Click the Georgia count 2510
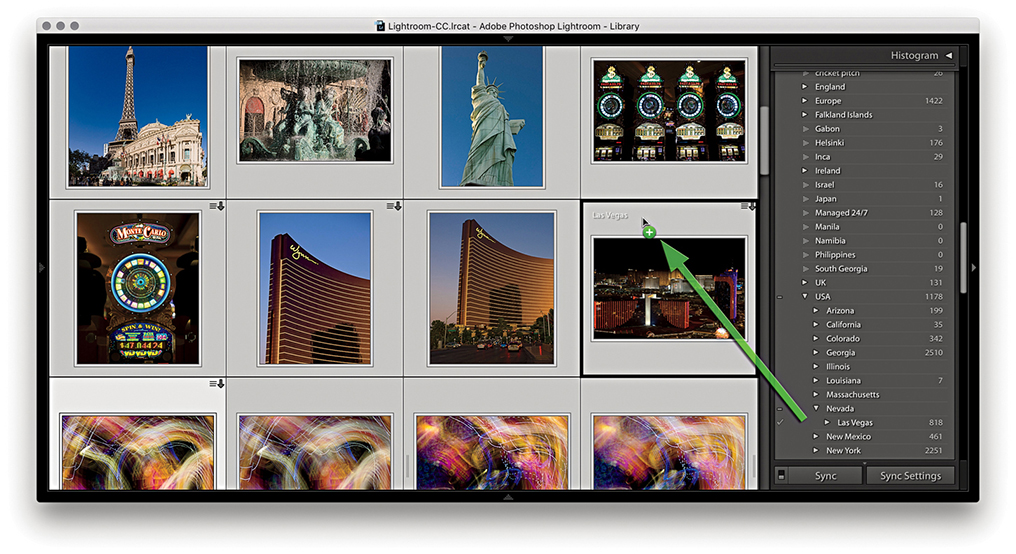 coord(934,352)
